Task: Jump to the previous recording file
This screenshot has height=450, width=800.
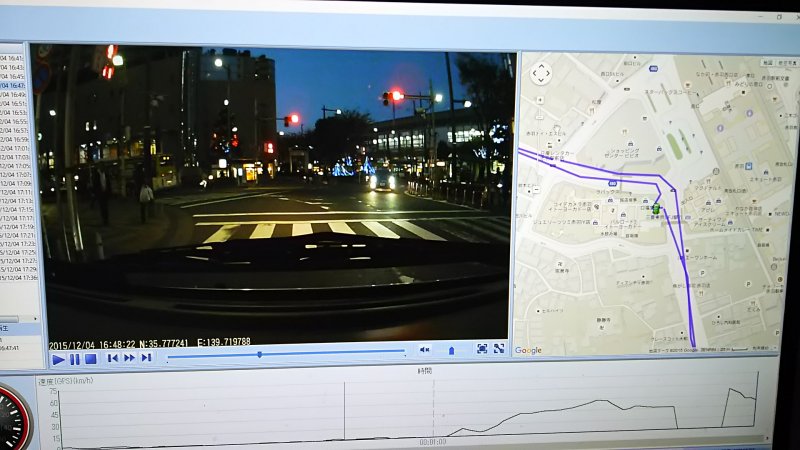Action: 113,358
